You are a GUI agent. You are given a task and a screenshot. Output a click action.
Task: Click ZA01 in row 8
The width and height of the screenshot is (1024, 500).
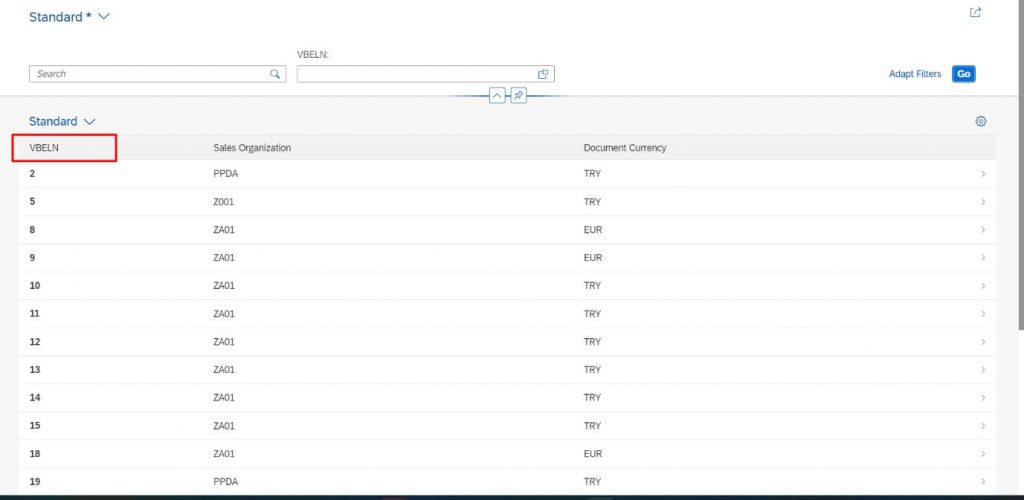click(223, 230)
